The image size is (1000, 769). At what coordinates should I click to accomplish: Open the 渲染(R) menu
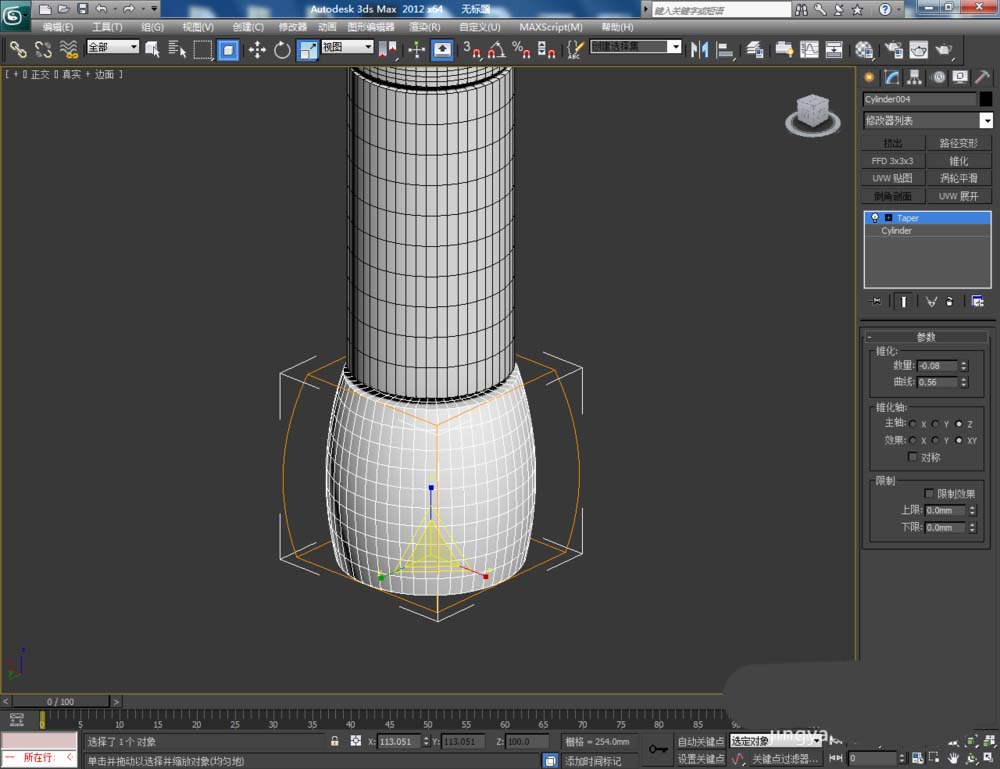[x=425, y=27]
